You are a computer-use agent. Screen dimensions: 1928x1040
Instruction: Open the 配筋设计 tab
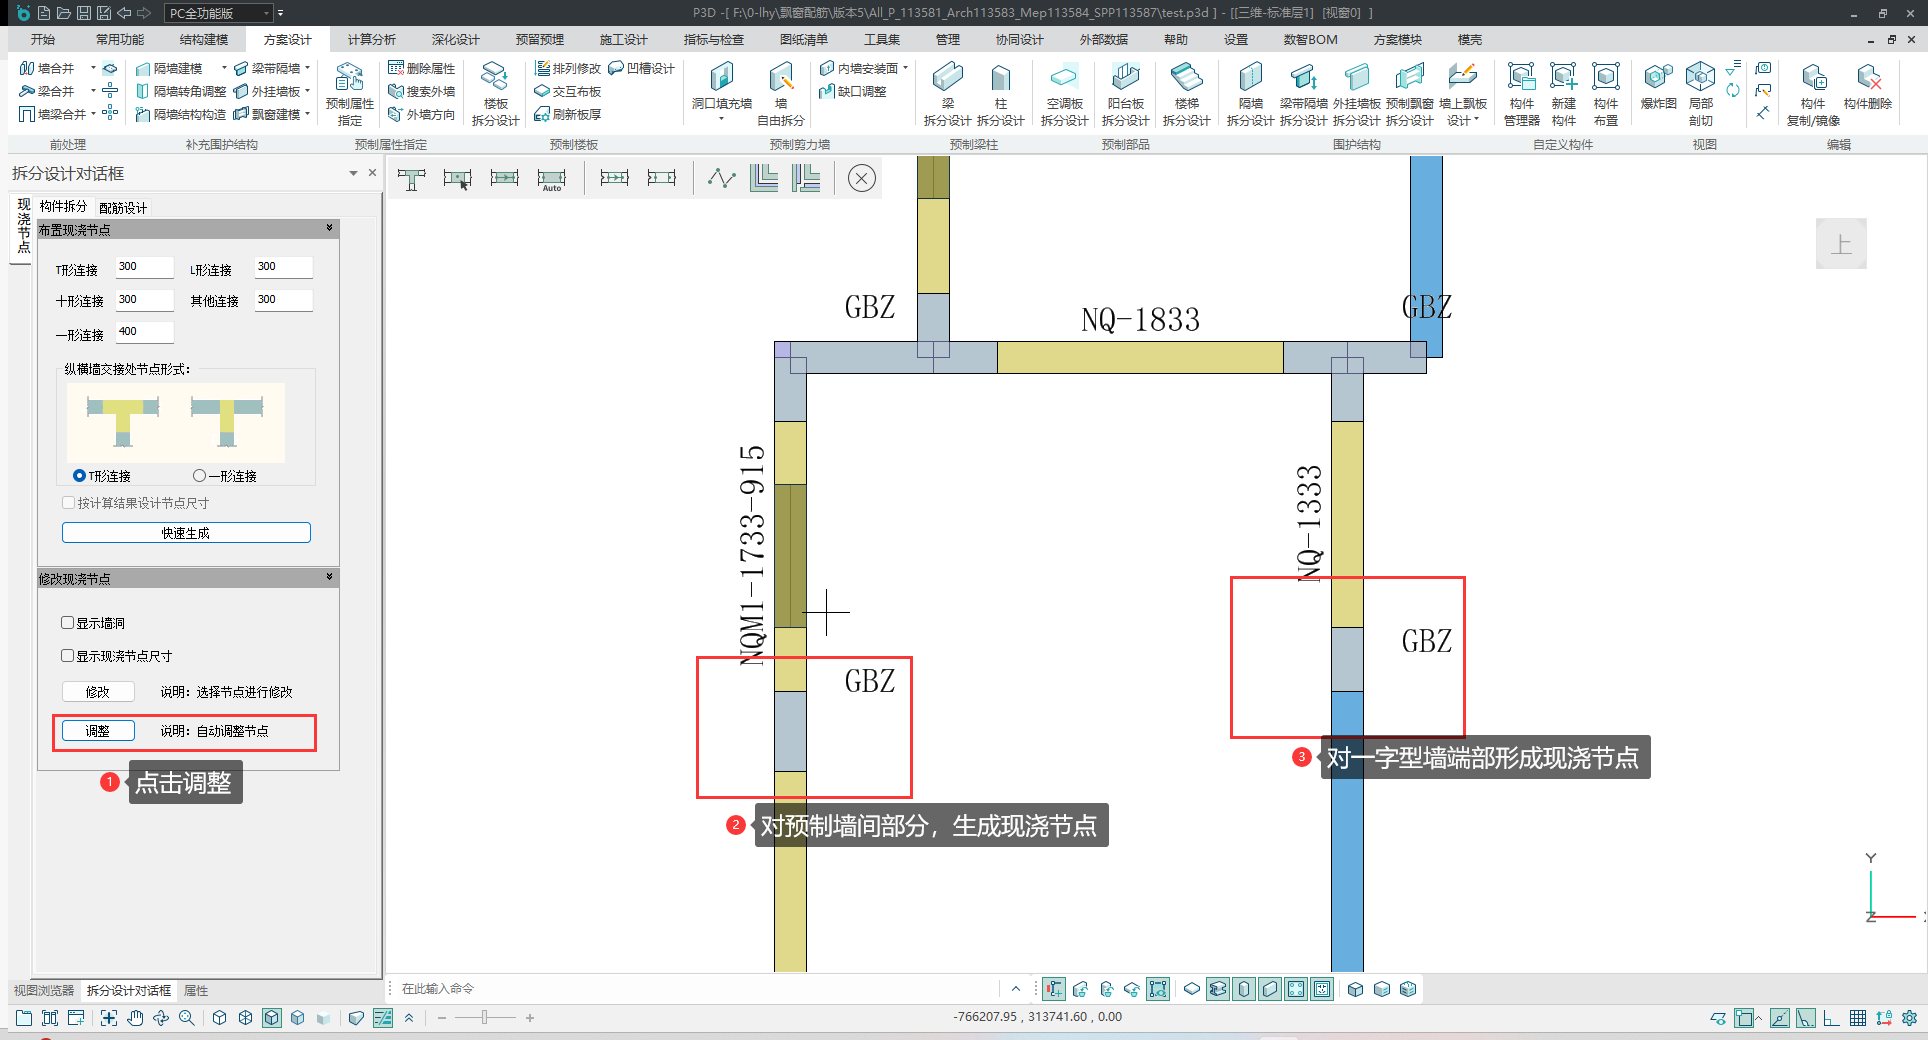click(x=123, y=208)
